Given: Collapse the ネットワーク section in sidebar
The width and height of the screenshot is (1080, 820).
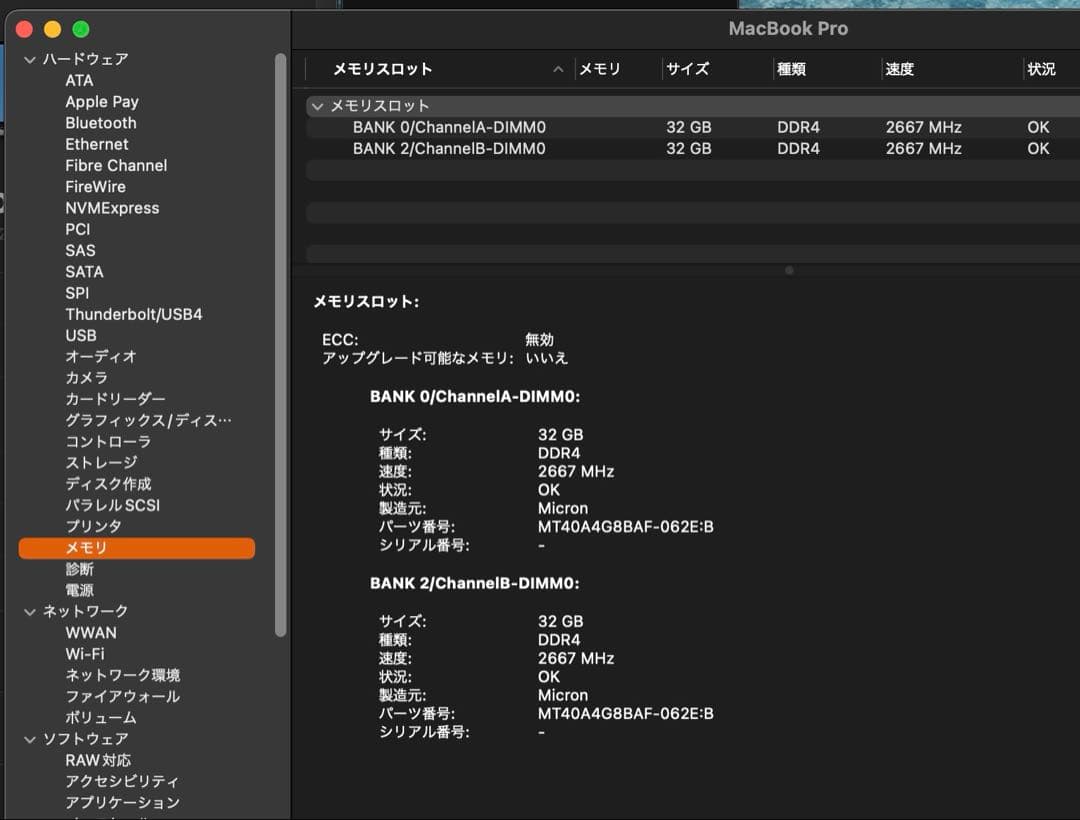Looking at the screenshot, I should [x=30, y=610].
